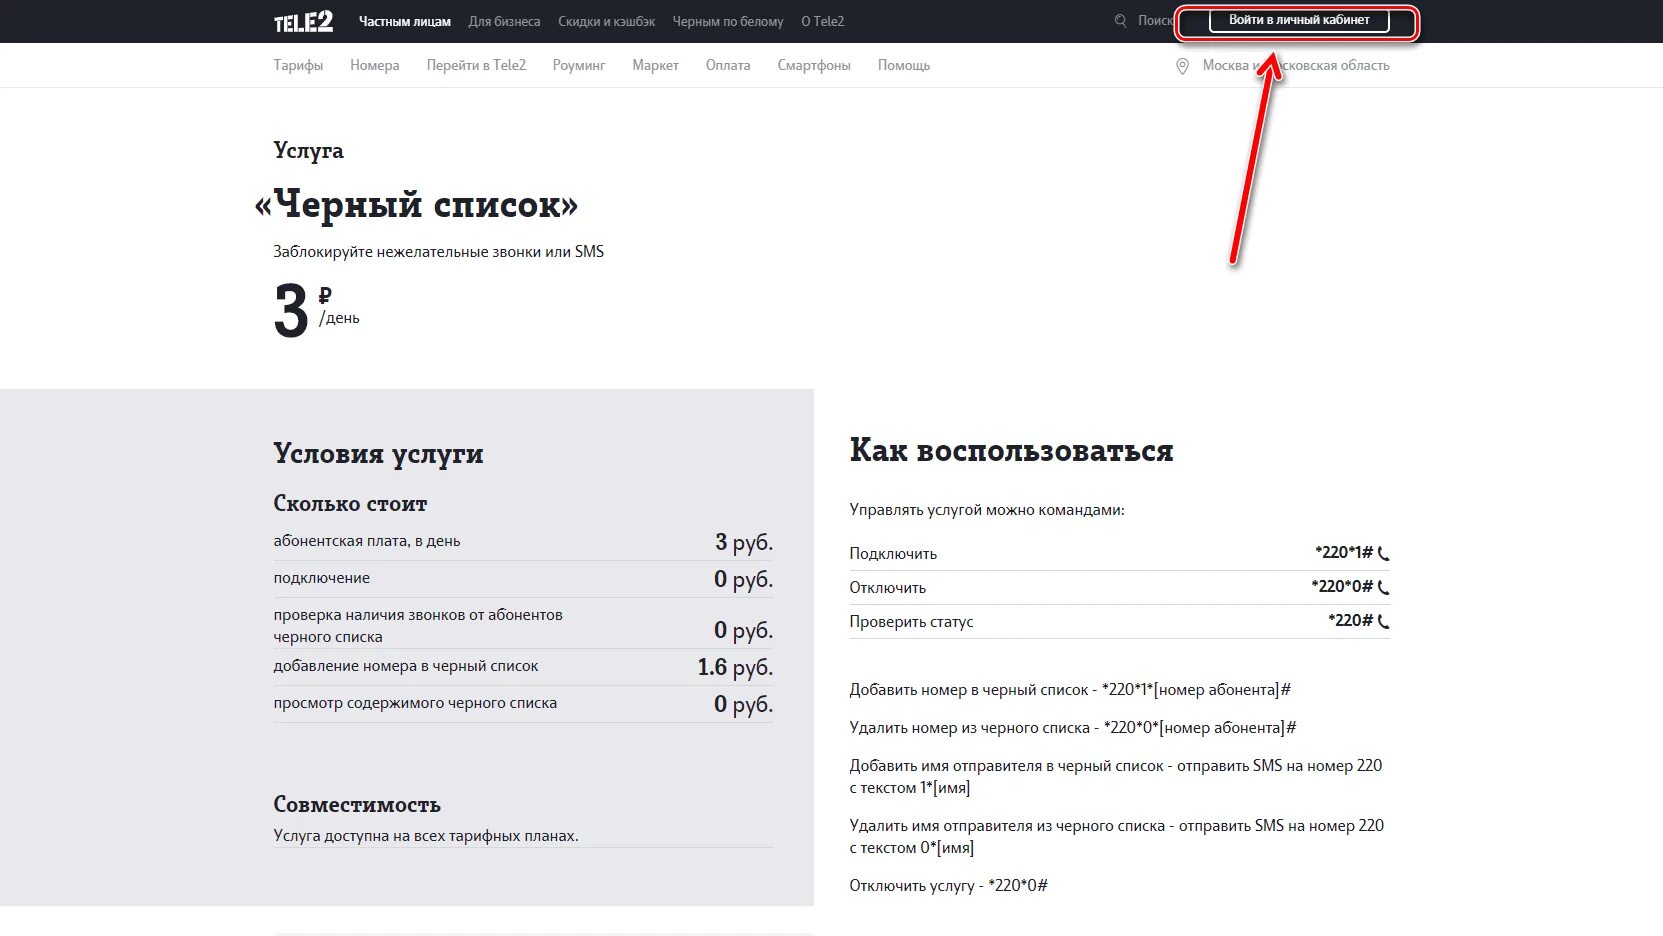Image resolution: width=1663 pixels, height=936 pixels.
Task: Open Перейти в Tele2 menu
Action: coord(476,65)
